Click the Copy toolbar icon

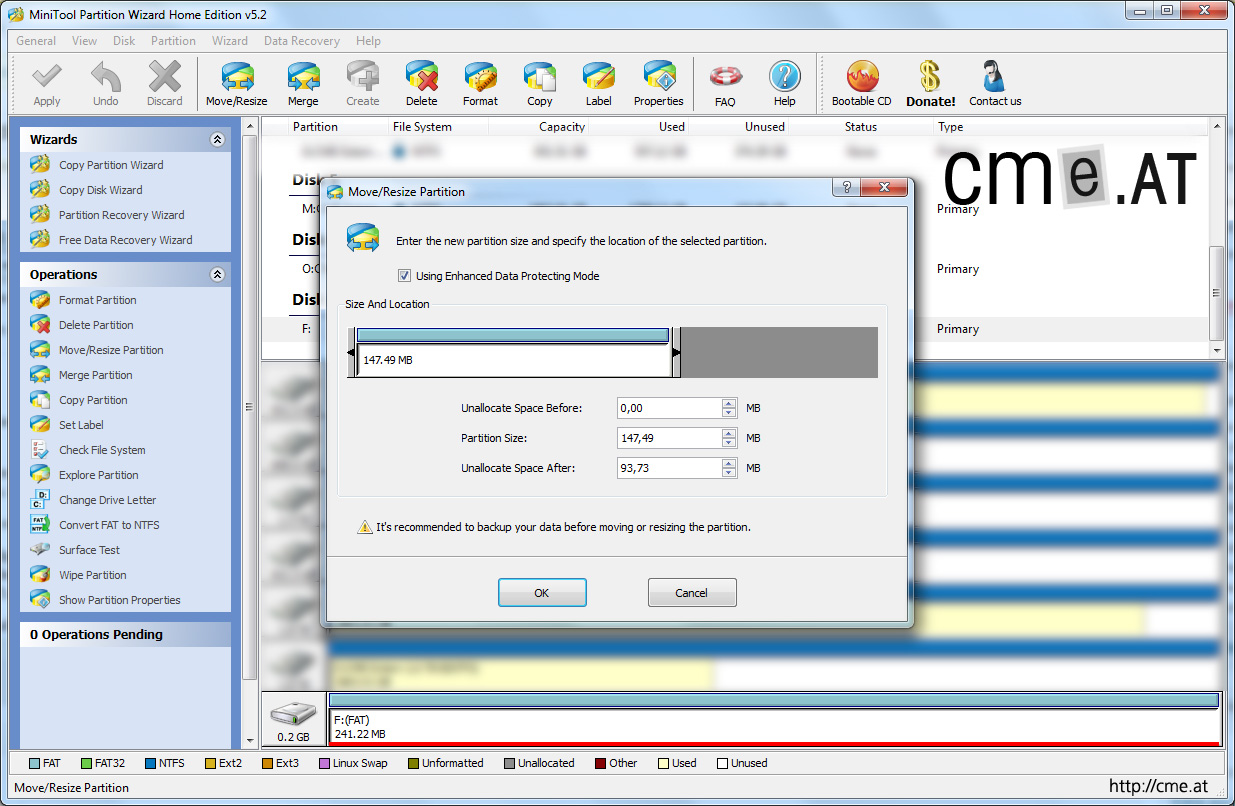pyautogui.click(x=540, y=83)
